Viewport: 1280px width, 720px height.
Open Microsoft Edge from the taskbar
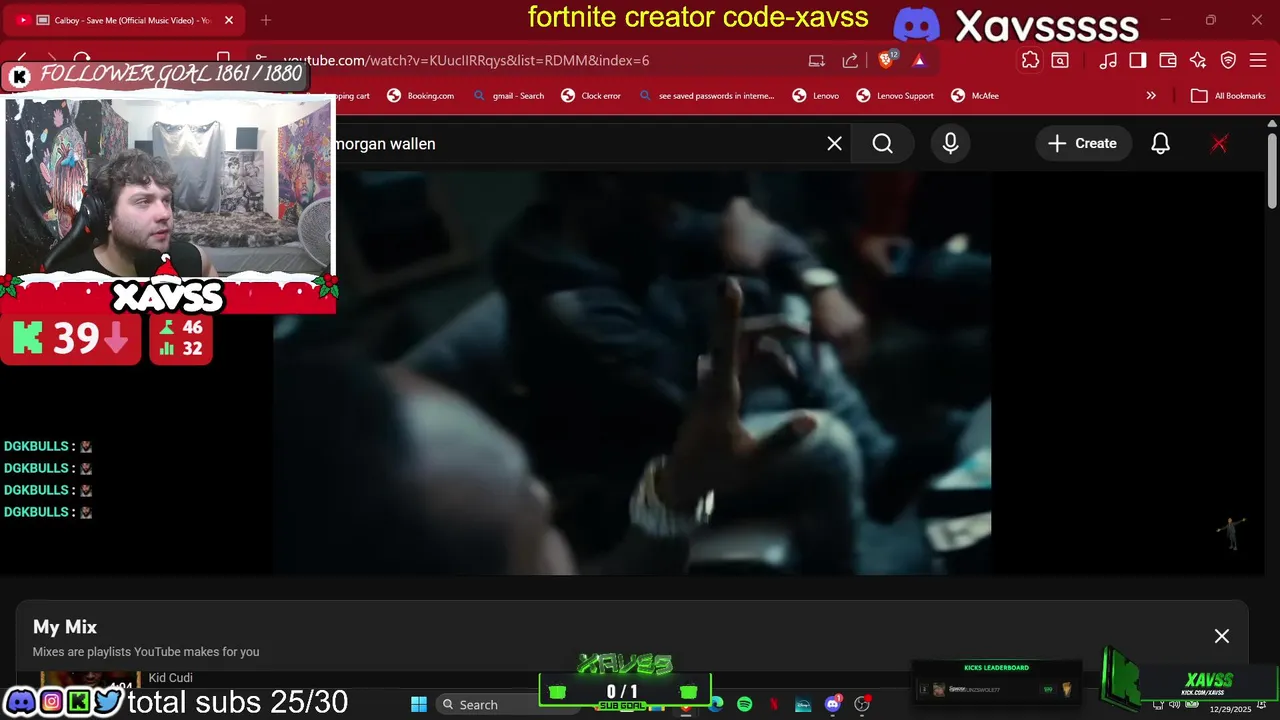716,704
